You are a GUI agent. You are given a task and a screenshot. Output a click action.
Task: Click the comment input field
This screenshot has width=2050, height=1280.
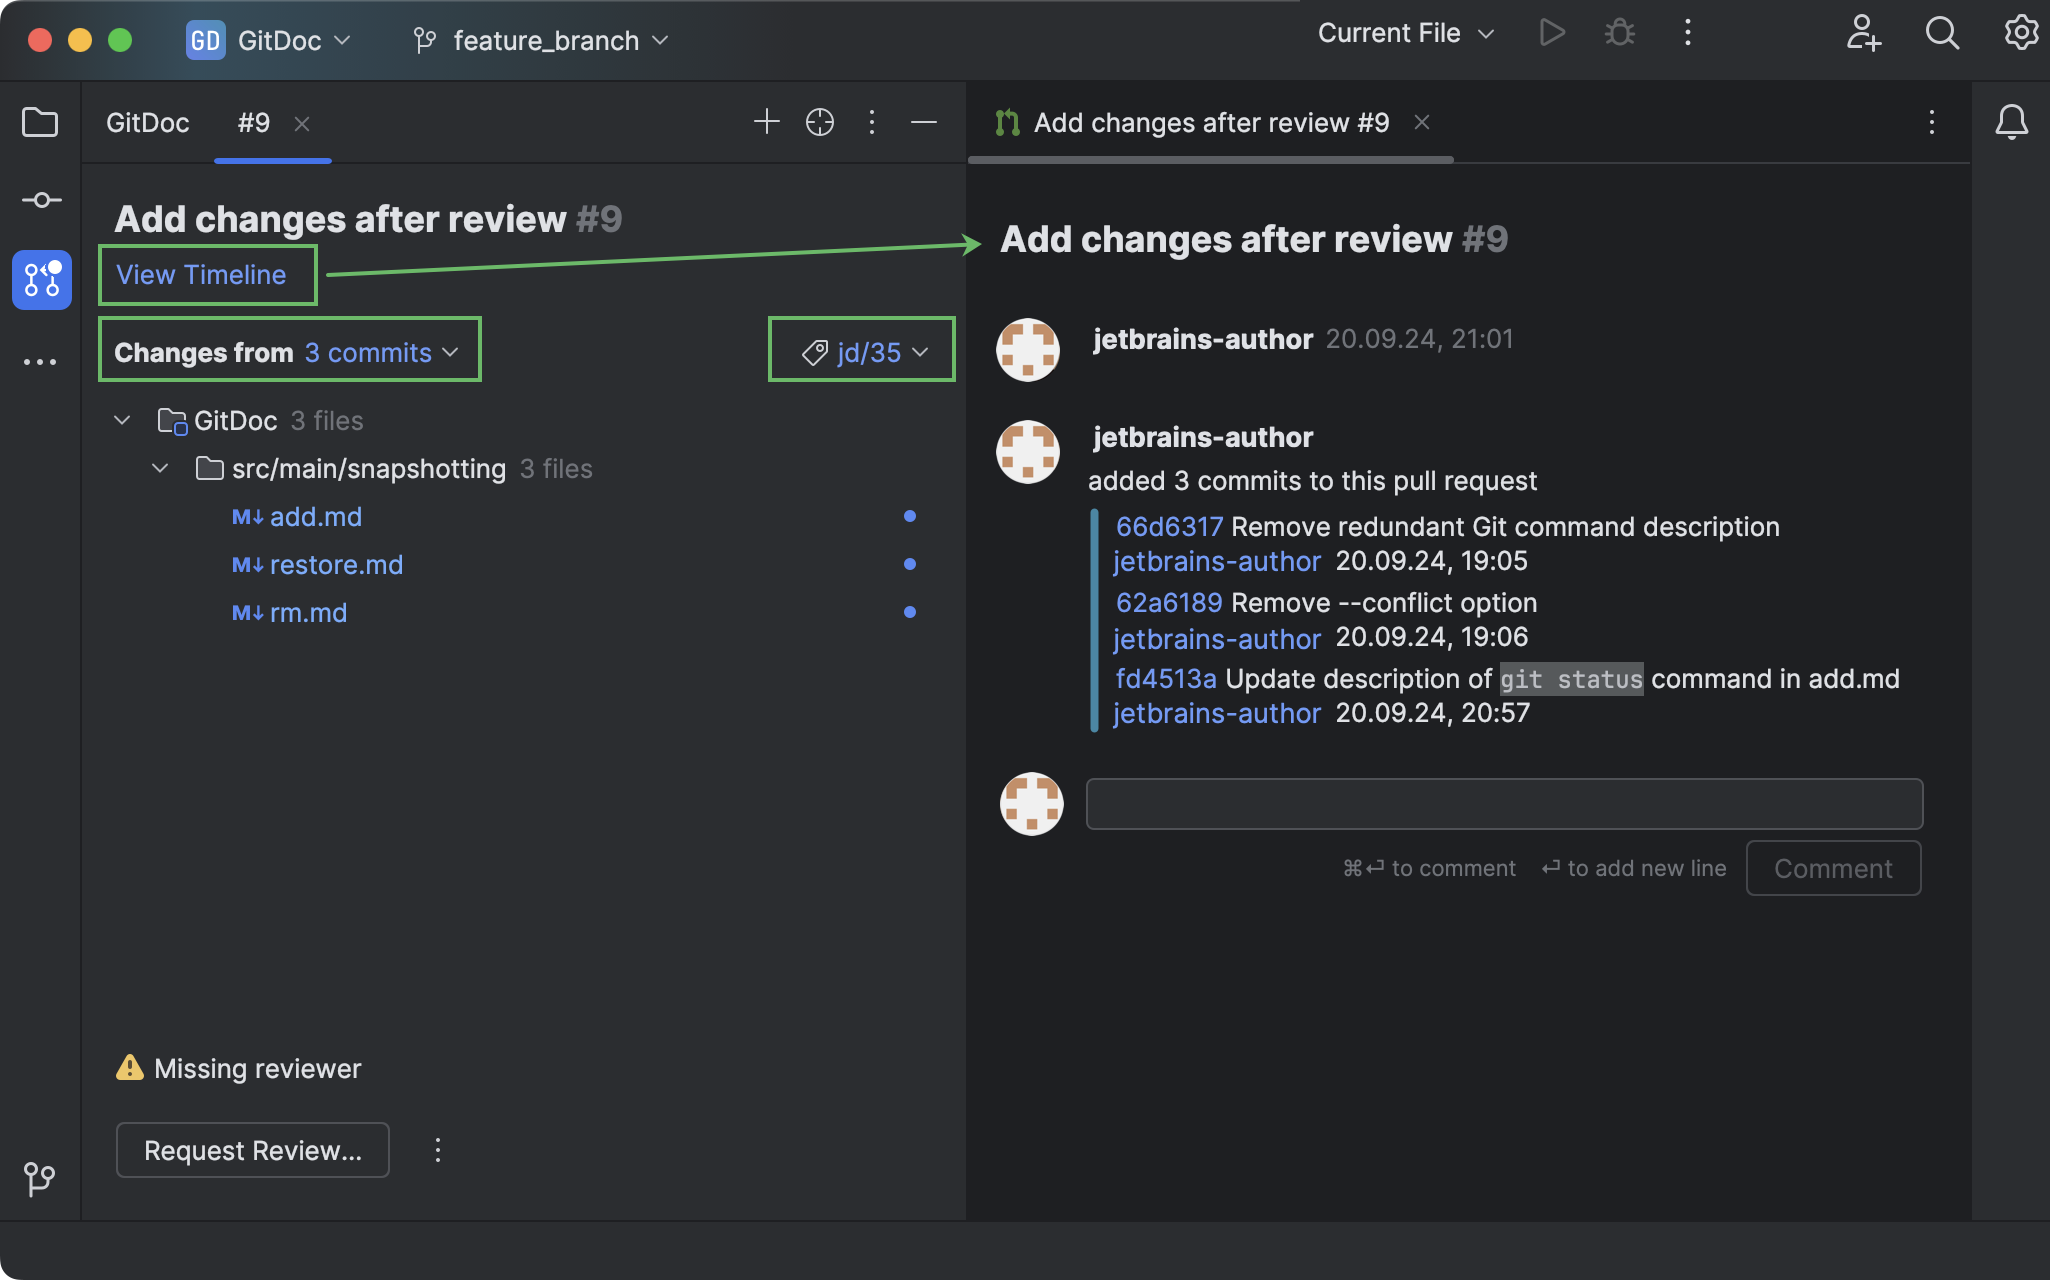coord(1502,803)
